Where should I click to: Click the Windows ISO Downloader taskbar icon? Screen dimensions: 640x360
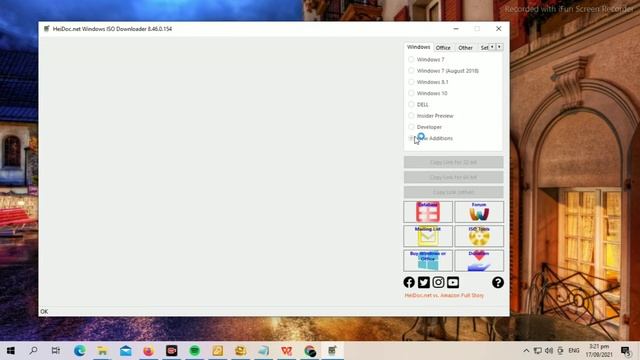332,351
